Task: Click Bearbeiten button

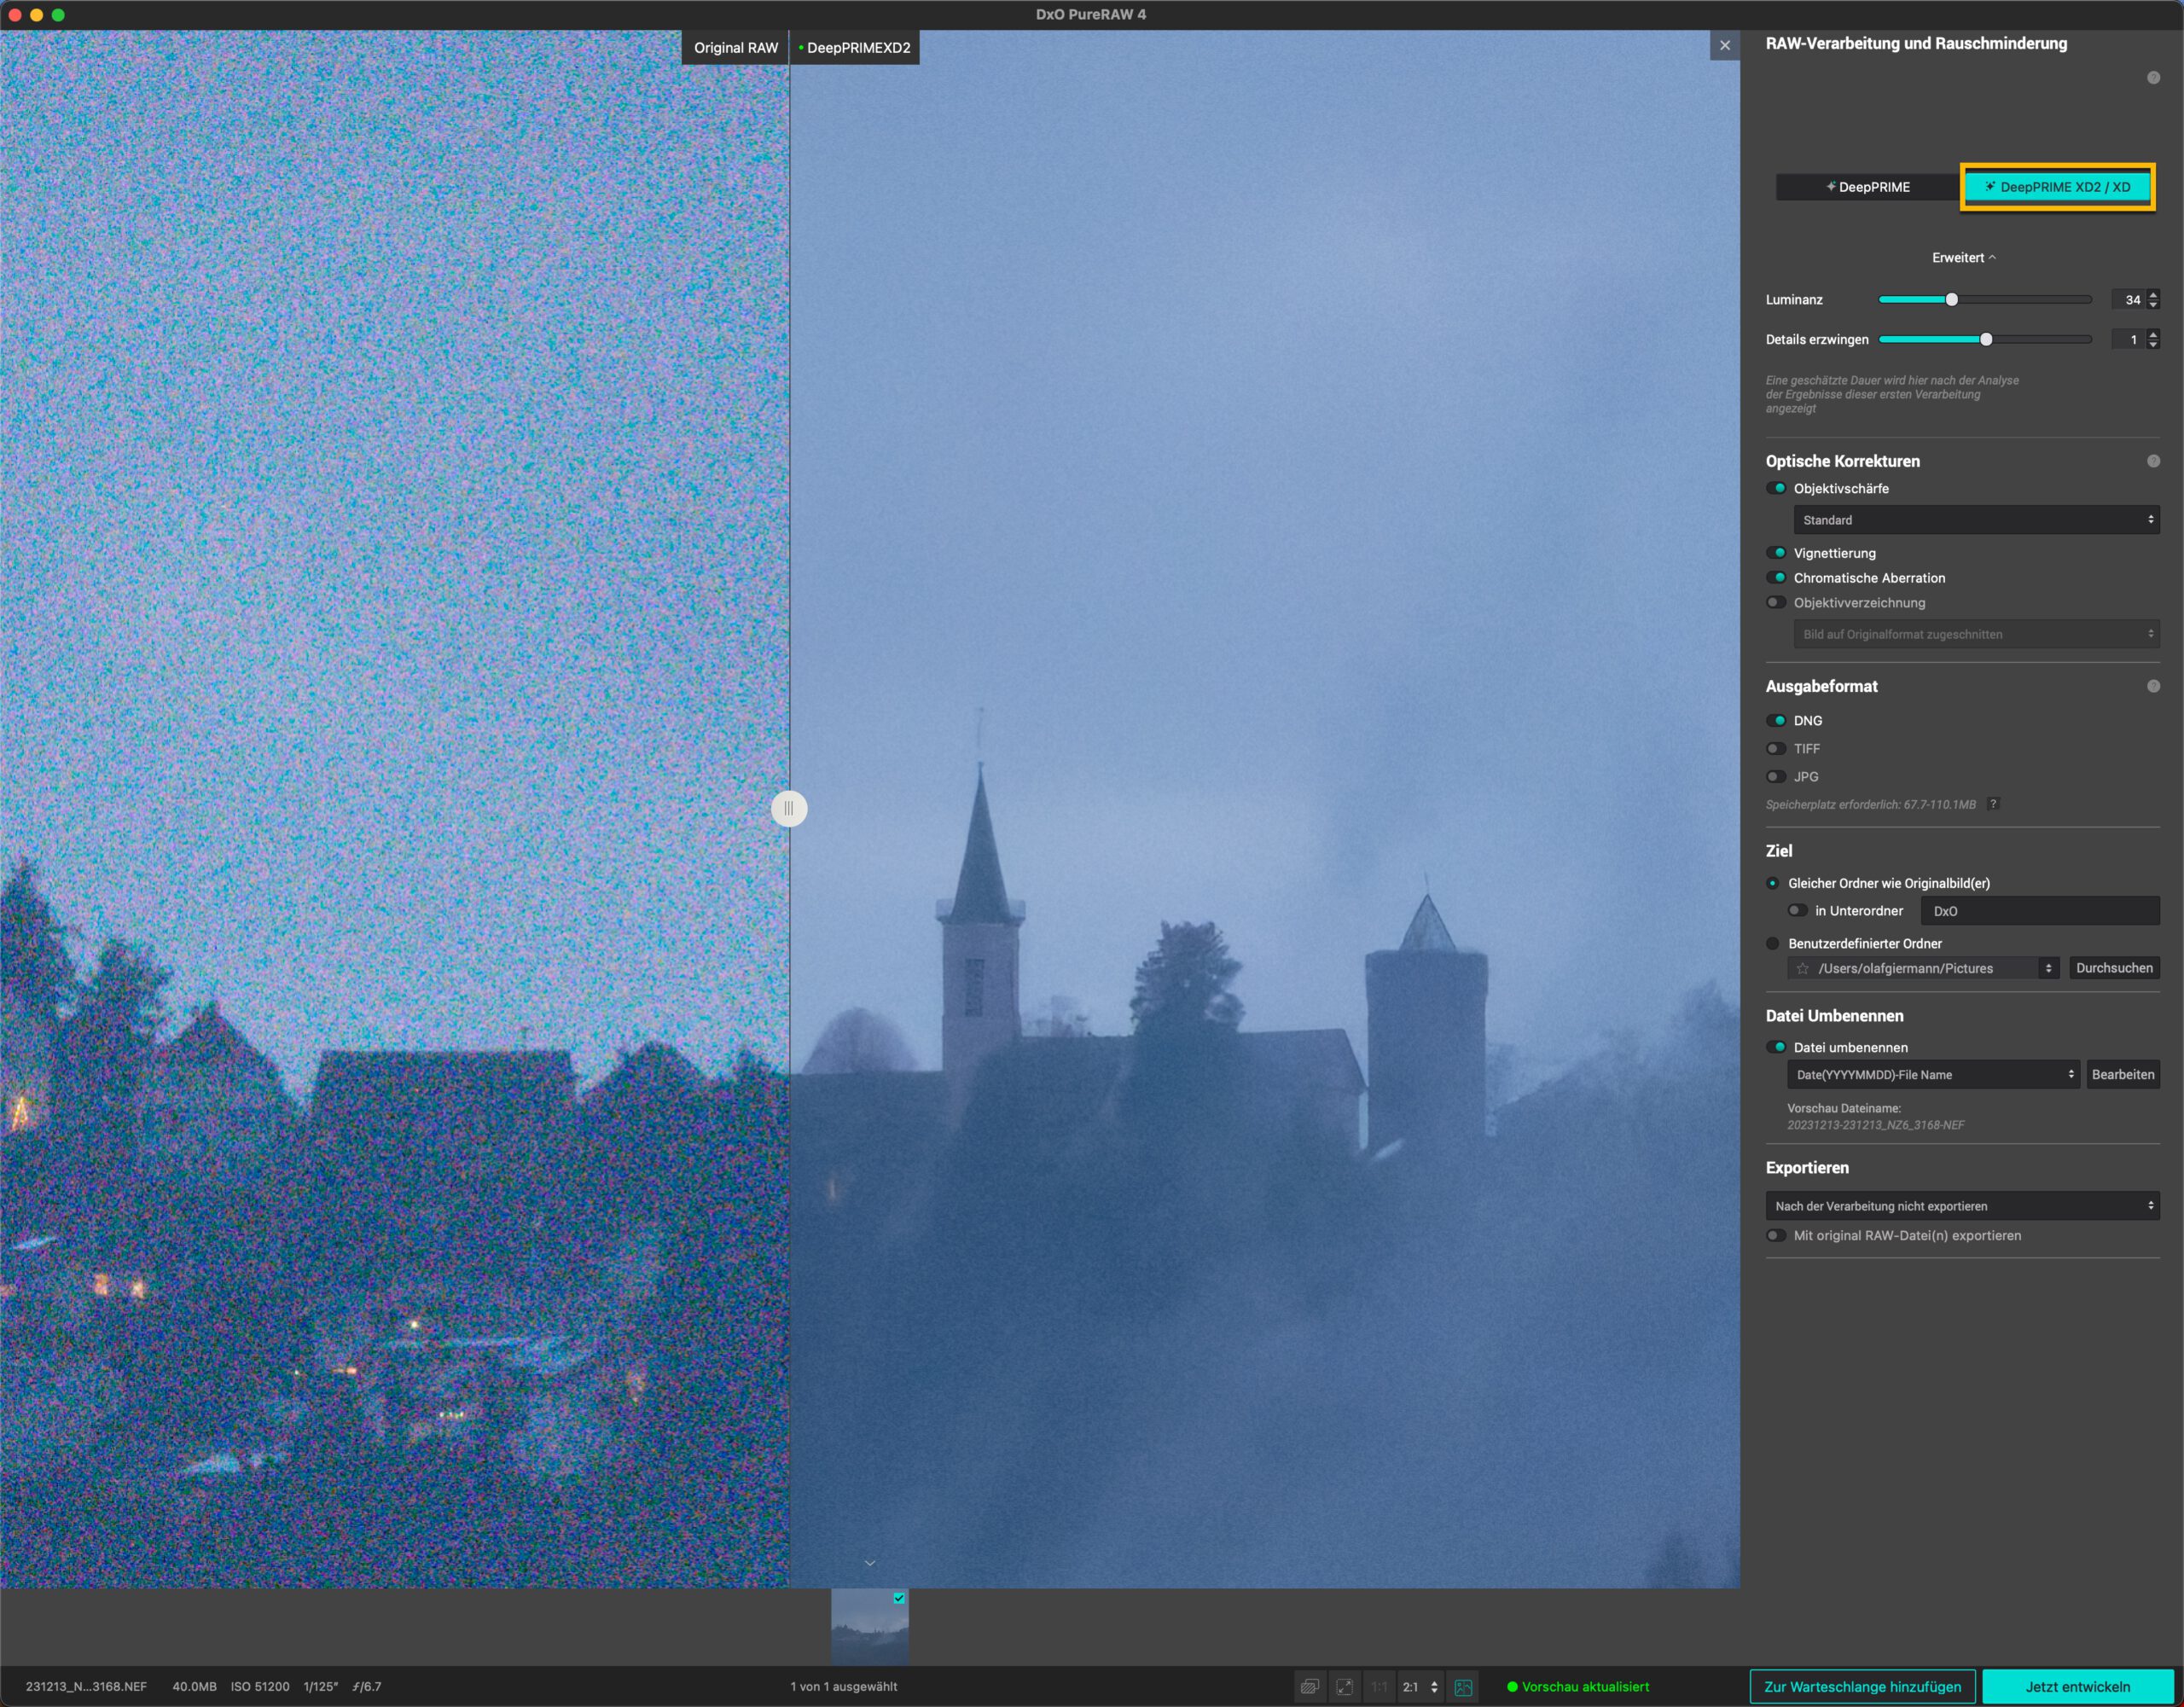Action: (2122, 1075)
